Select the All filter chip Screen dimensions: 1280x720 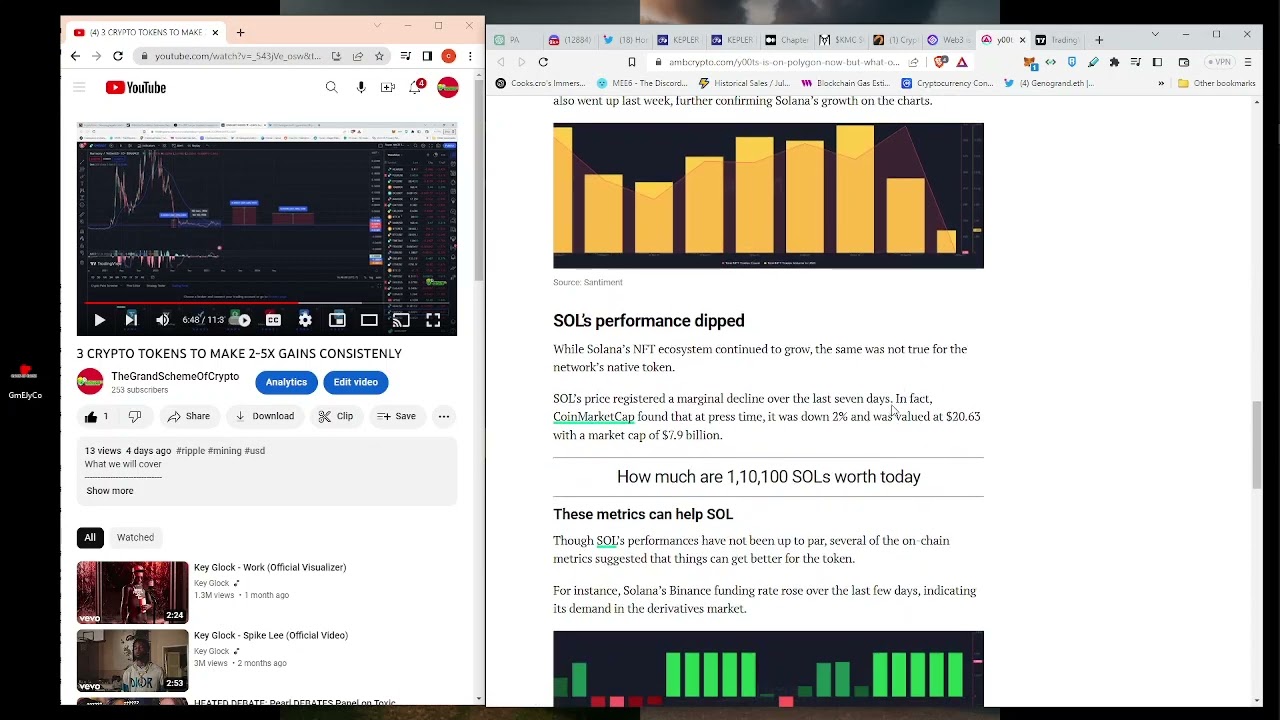[x=90, y=538]
